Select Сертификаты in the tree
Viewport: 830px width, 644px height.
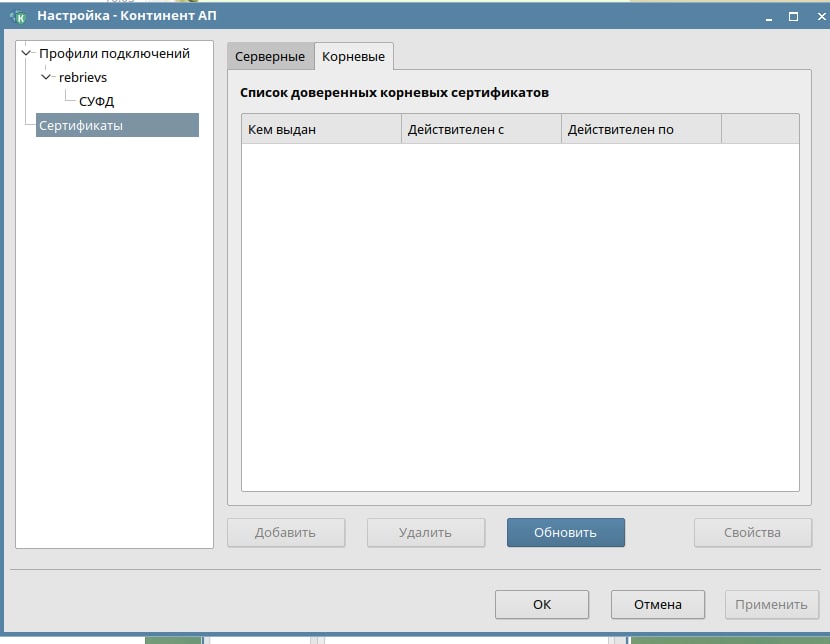pyautogui.click(x=117, y=125)
